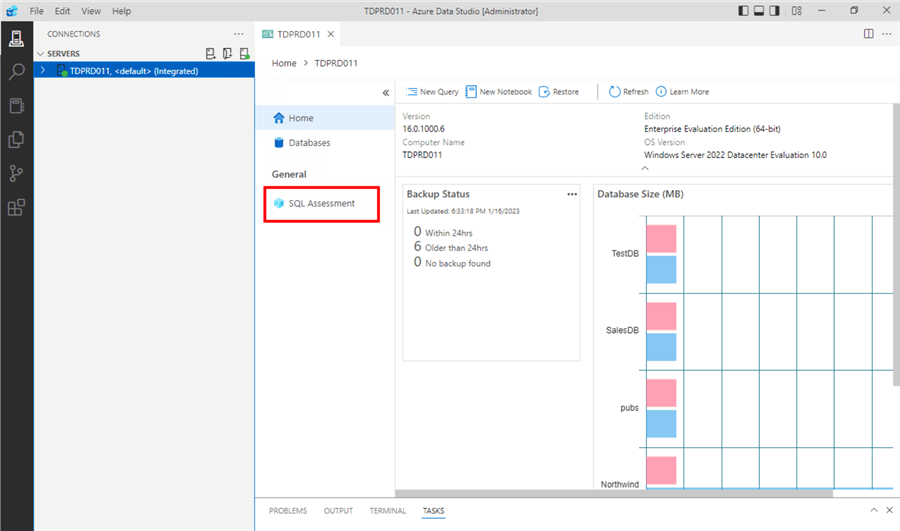Open the File menu

(x=37, y=11)
